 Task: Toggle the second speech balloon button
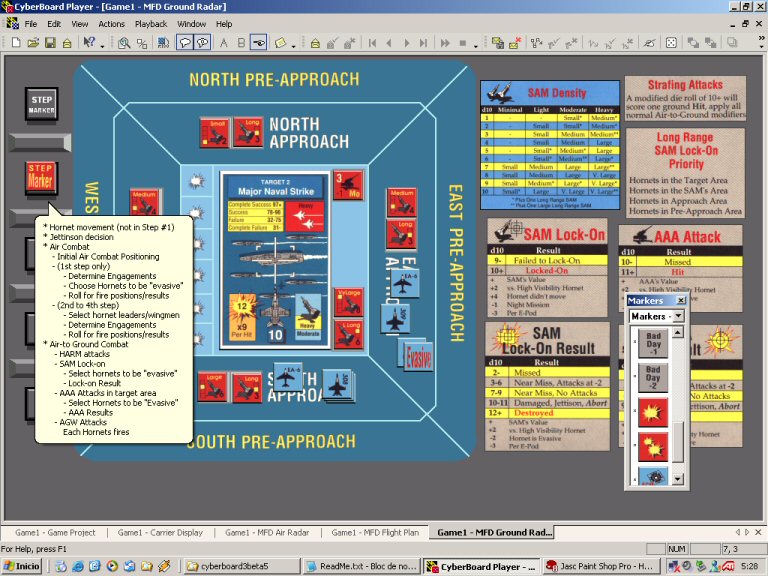[x=202, y=43]
